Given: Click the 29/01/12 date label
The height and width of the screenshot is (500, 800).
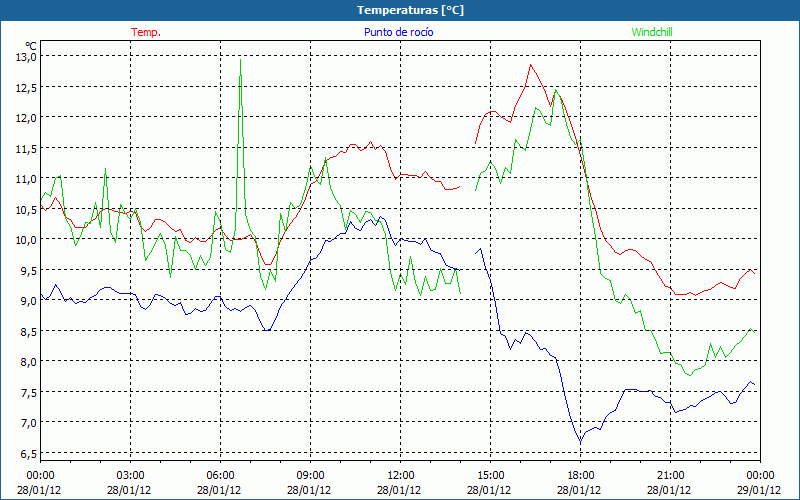Looking at the screenshot, I should (759, 490).
